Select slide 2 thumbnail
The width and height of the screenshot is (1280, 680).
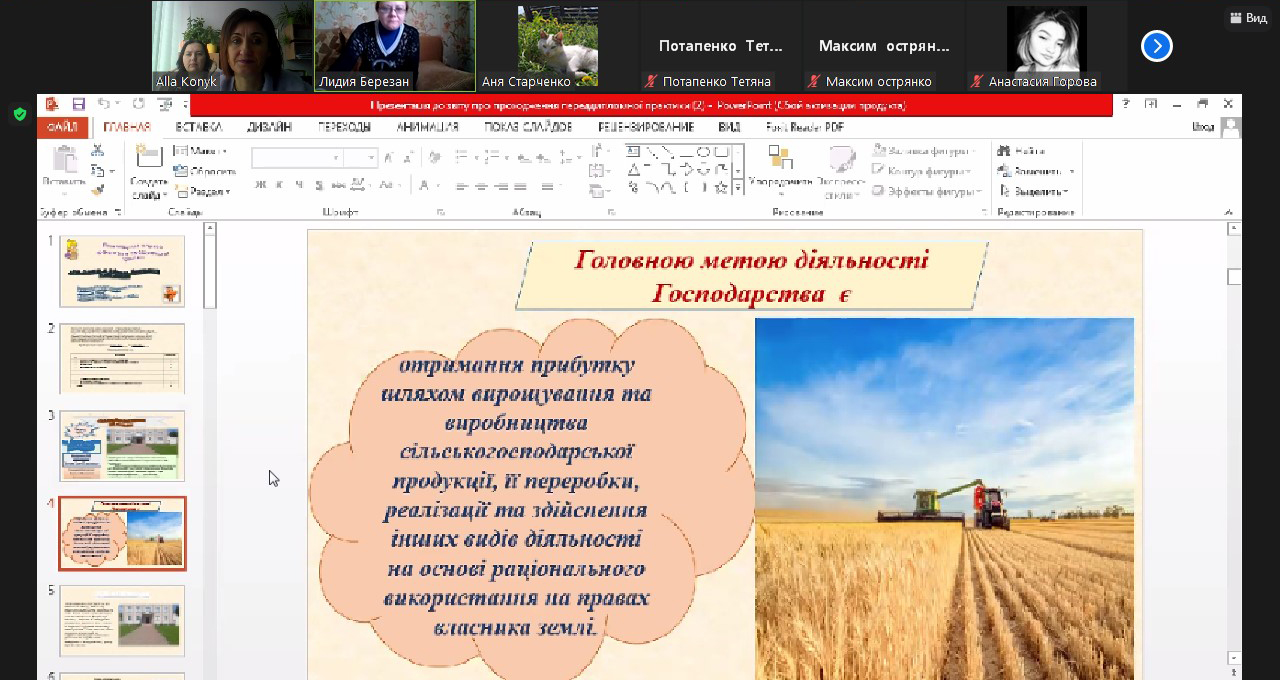[122, 358]
